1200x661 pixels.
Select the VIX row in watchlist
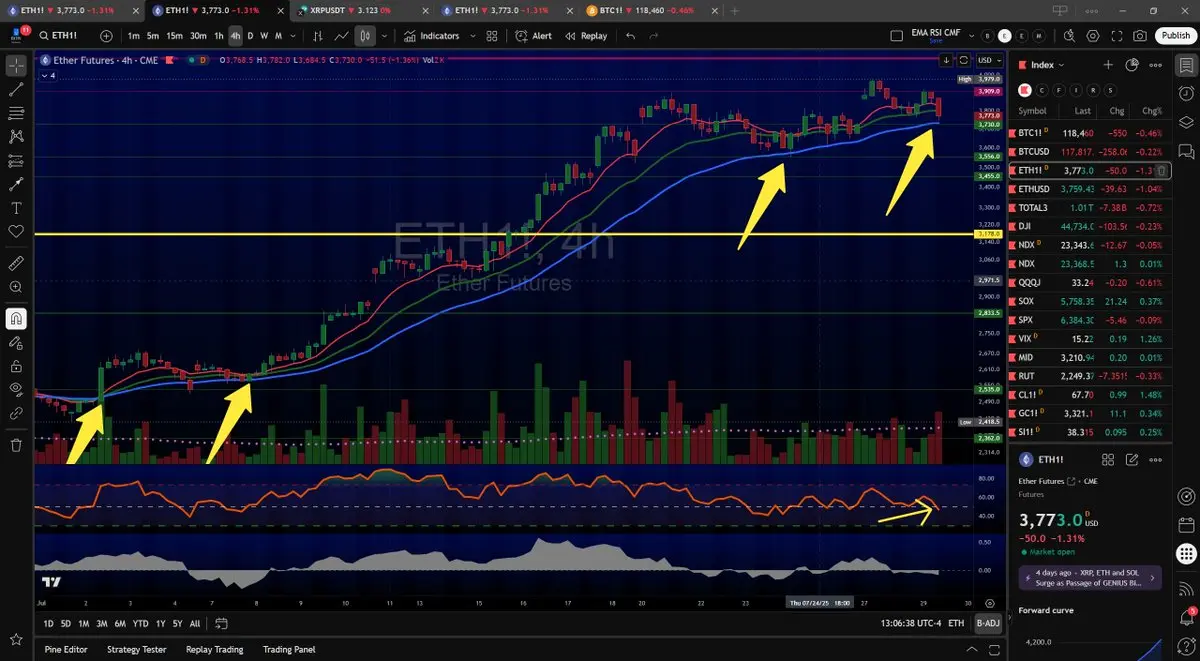click(1089, 338)
